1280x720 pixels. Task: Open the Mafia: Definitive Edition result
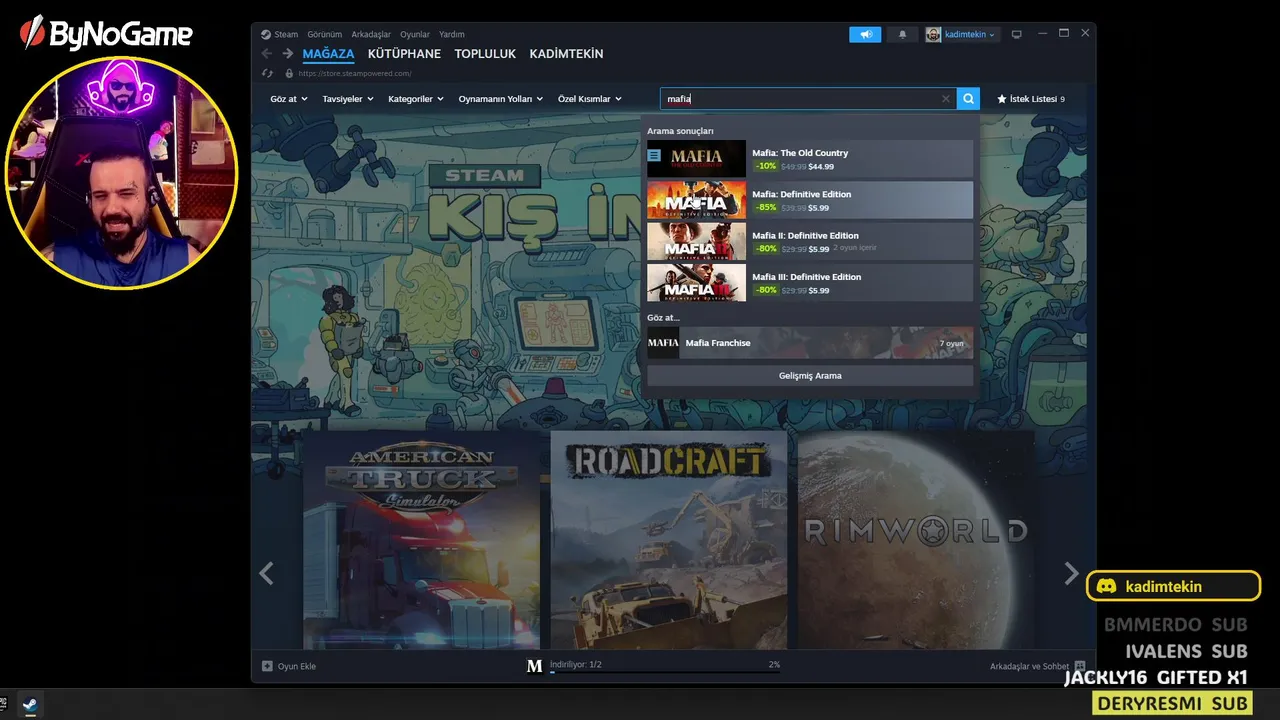[x=810, y=200]
